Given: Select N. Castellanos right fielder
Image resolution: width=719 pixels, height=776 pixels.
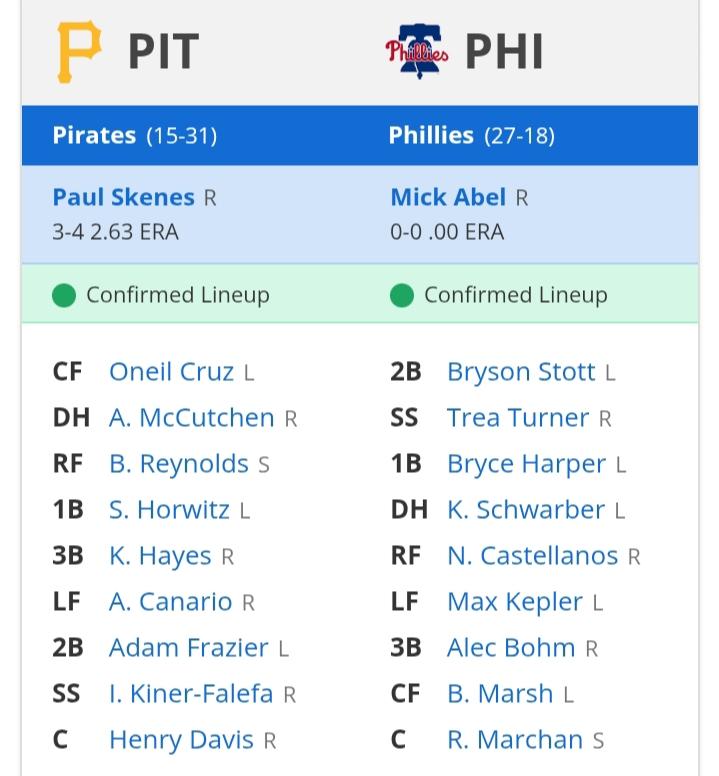Looking at the screenshot, I should 532,556.
